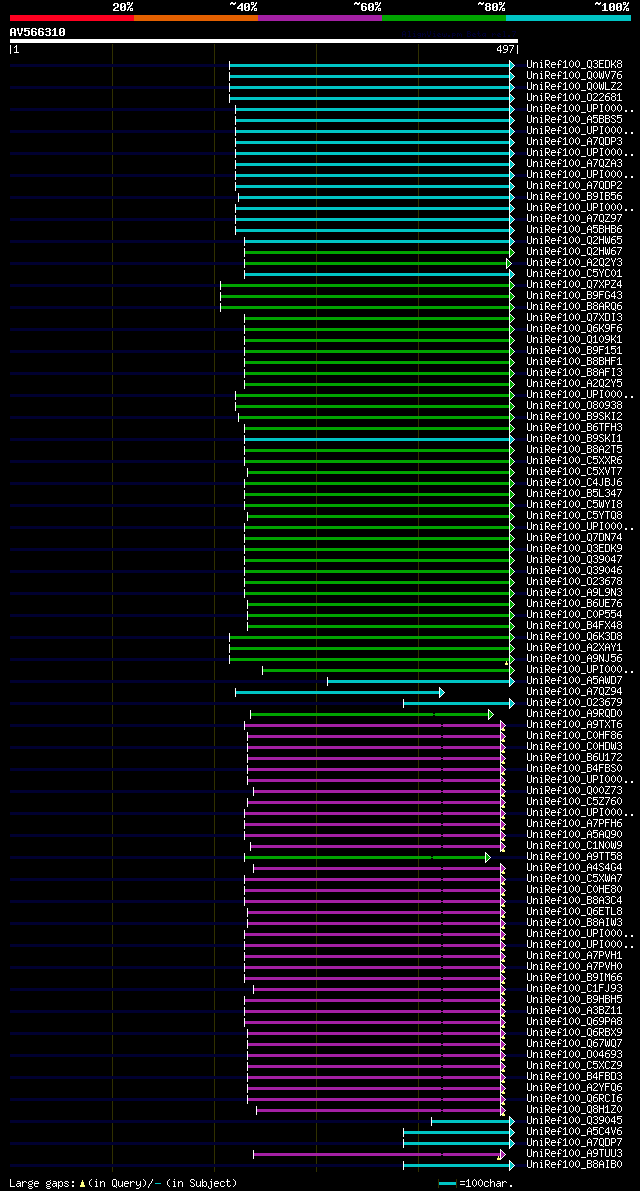Select the UniRef100_B9FG43 label
640x1191 pixels.
(574, 296)
